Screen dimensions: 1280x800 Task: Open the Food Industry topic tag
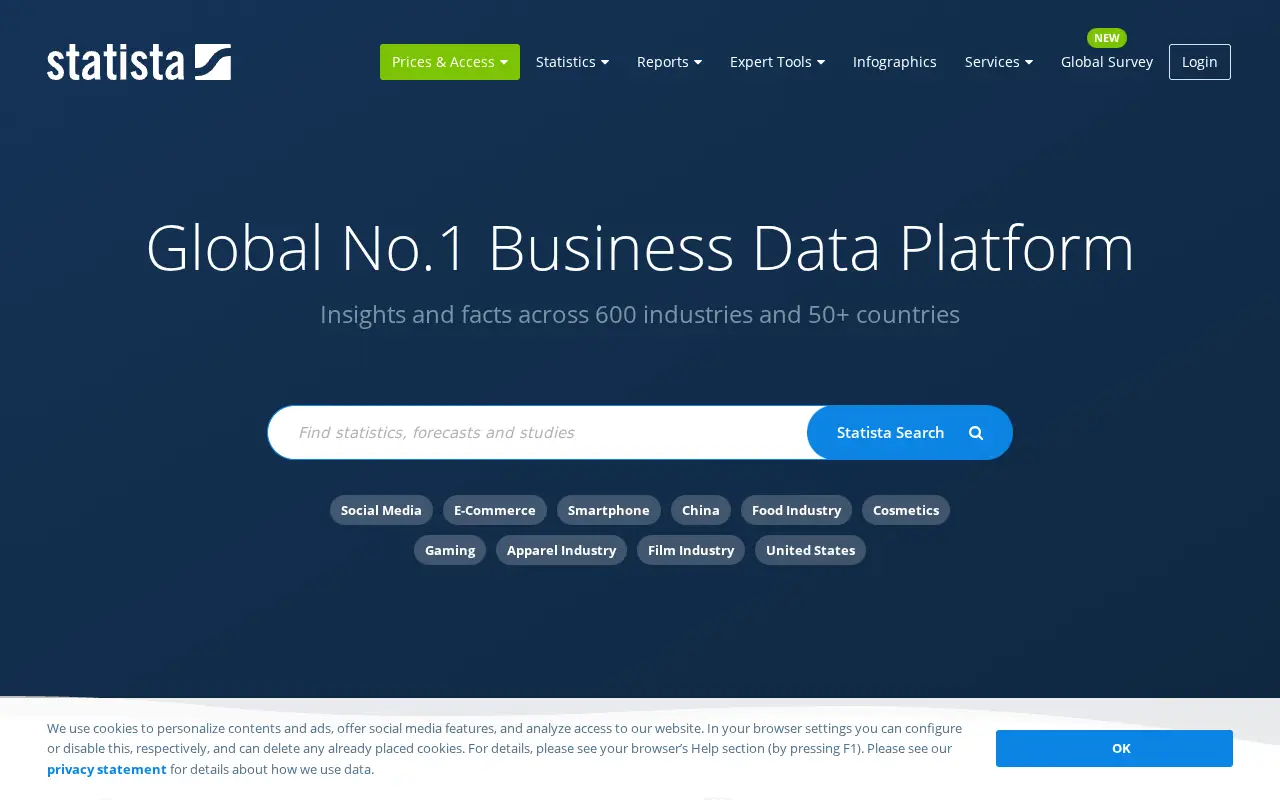(796, 510)
